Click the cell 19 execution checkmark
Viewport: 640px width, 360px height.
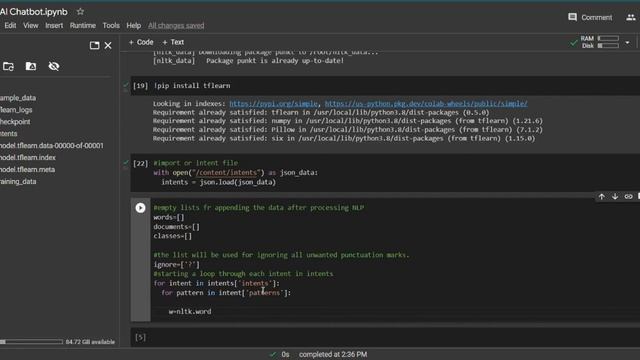tap(126, 85)
